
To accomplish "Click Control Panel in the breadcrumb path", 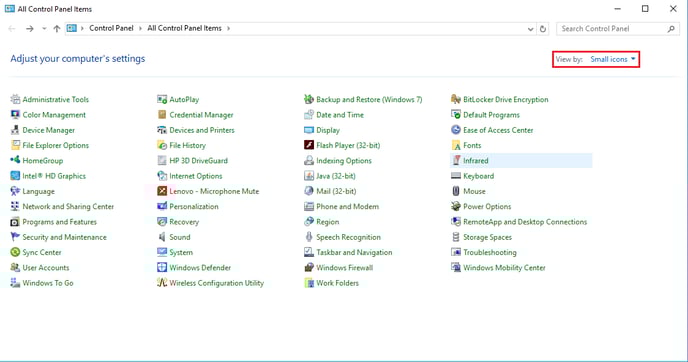I will (x=111, y=28).
